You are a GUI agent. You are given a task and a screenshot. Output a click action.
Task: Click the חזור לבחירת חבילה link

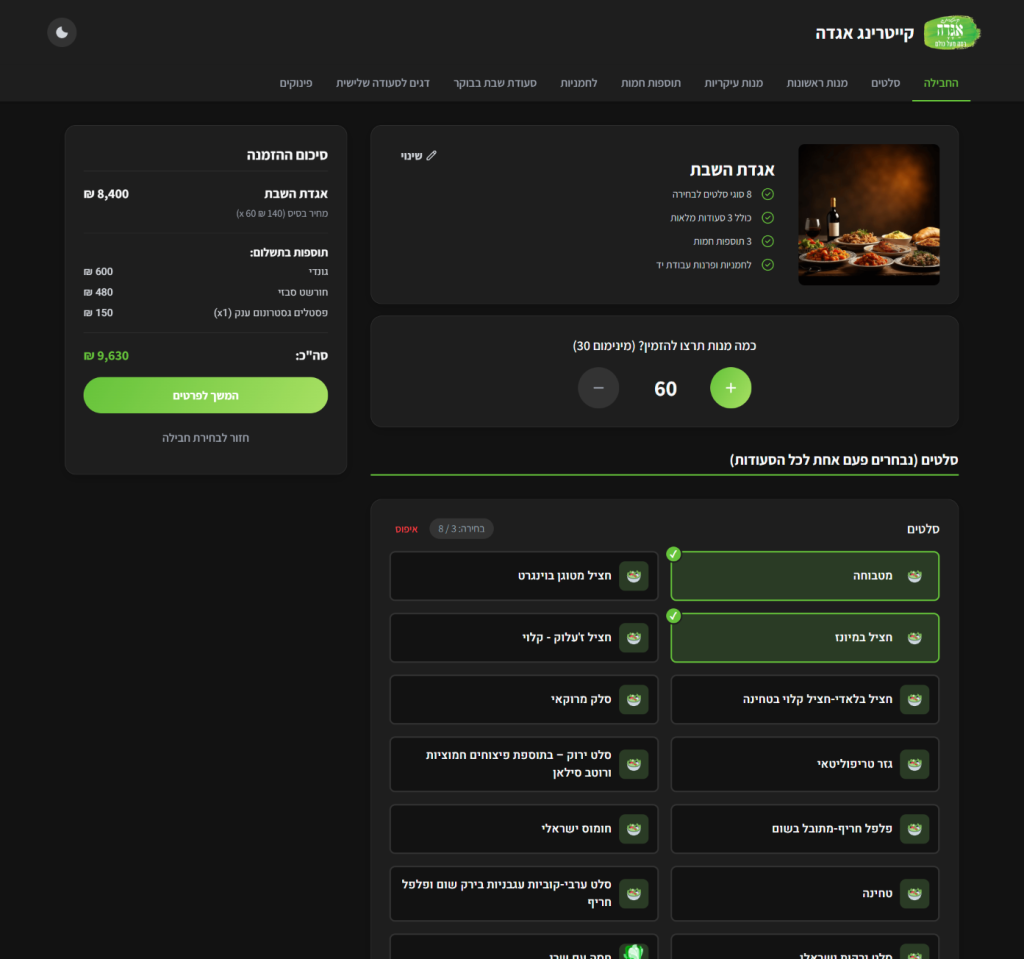206,438
